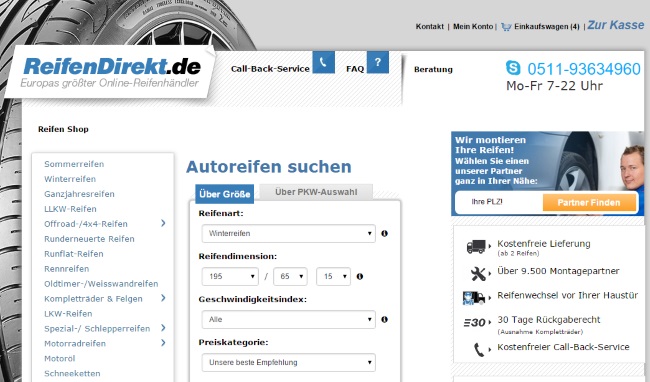Click Kostenfreier Call-Back-Service text
The width and height of the screenshot is (650, 382).
[563, 347]
